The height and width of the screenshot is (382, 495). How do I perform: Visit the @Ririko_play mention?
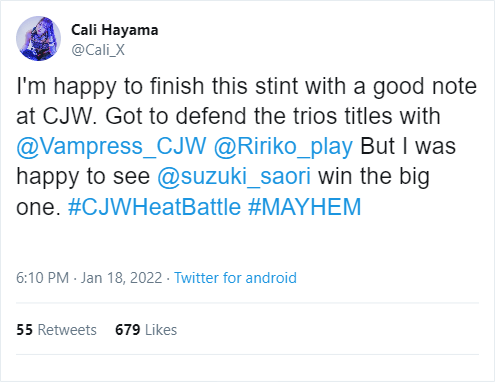[x=283, y=146]
